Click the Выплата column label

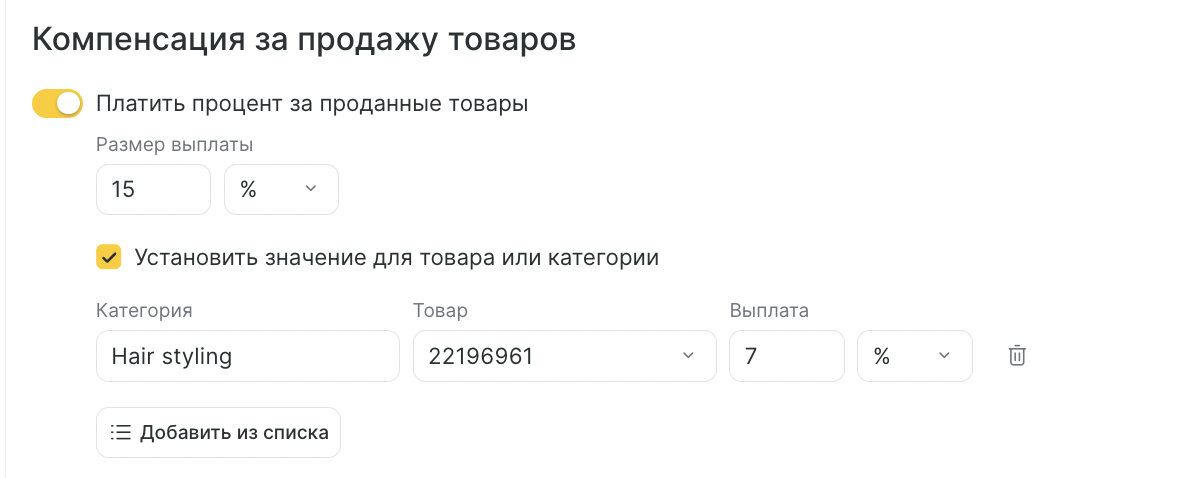769,311
